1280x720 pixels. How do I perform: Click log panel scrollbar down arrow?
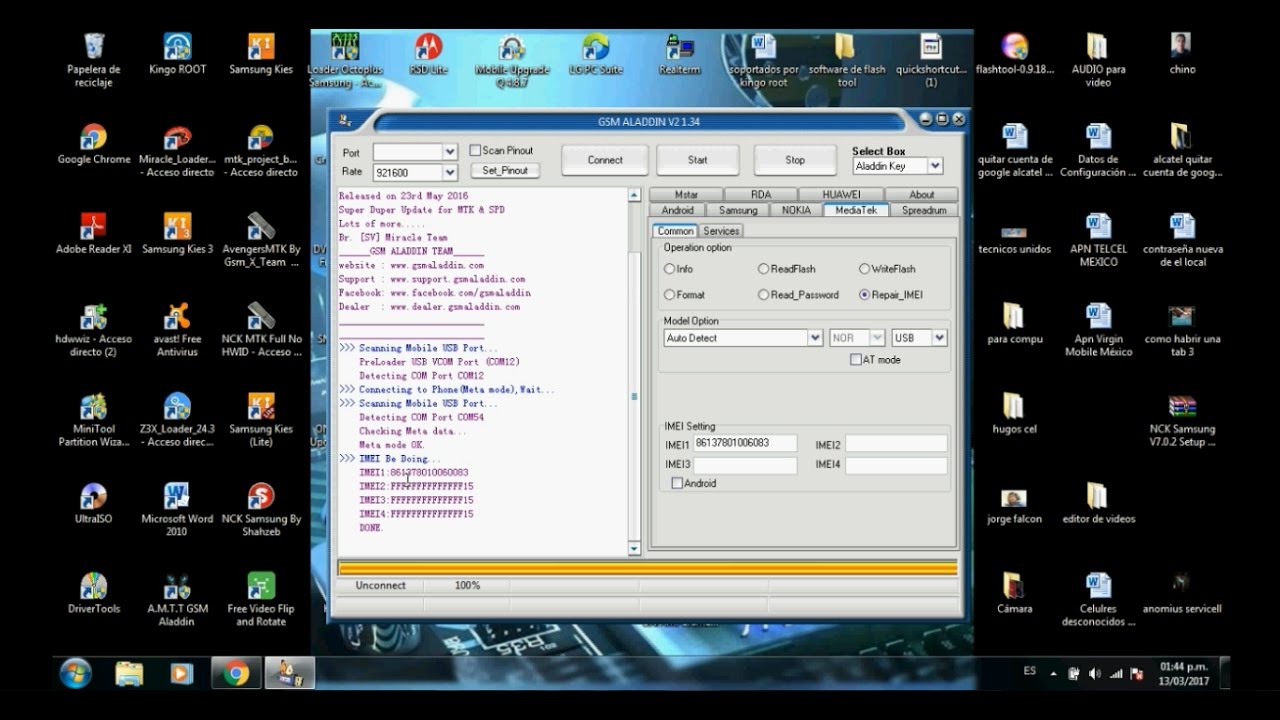(634, 548)
